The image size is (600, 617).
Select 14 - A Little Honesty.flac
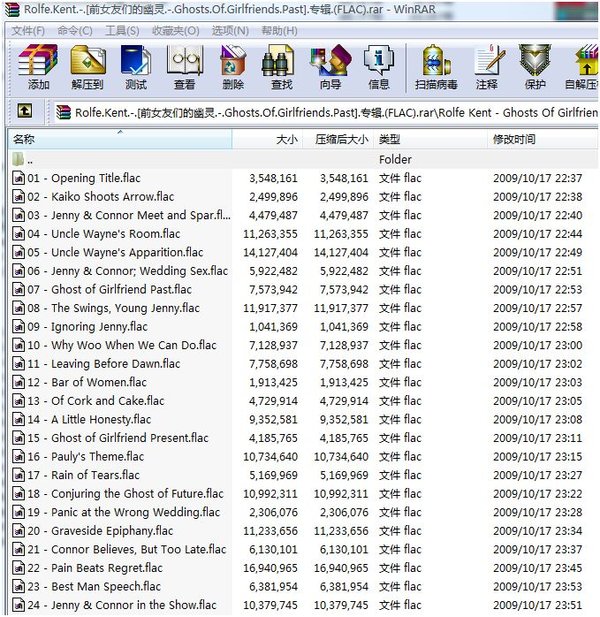89,419
